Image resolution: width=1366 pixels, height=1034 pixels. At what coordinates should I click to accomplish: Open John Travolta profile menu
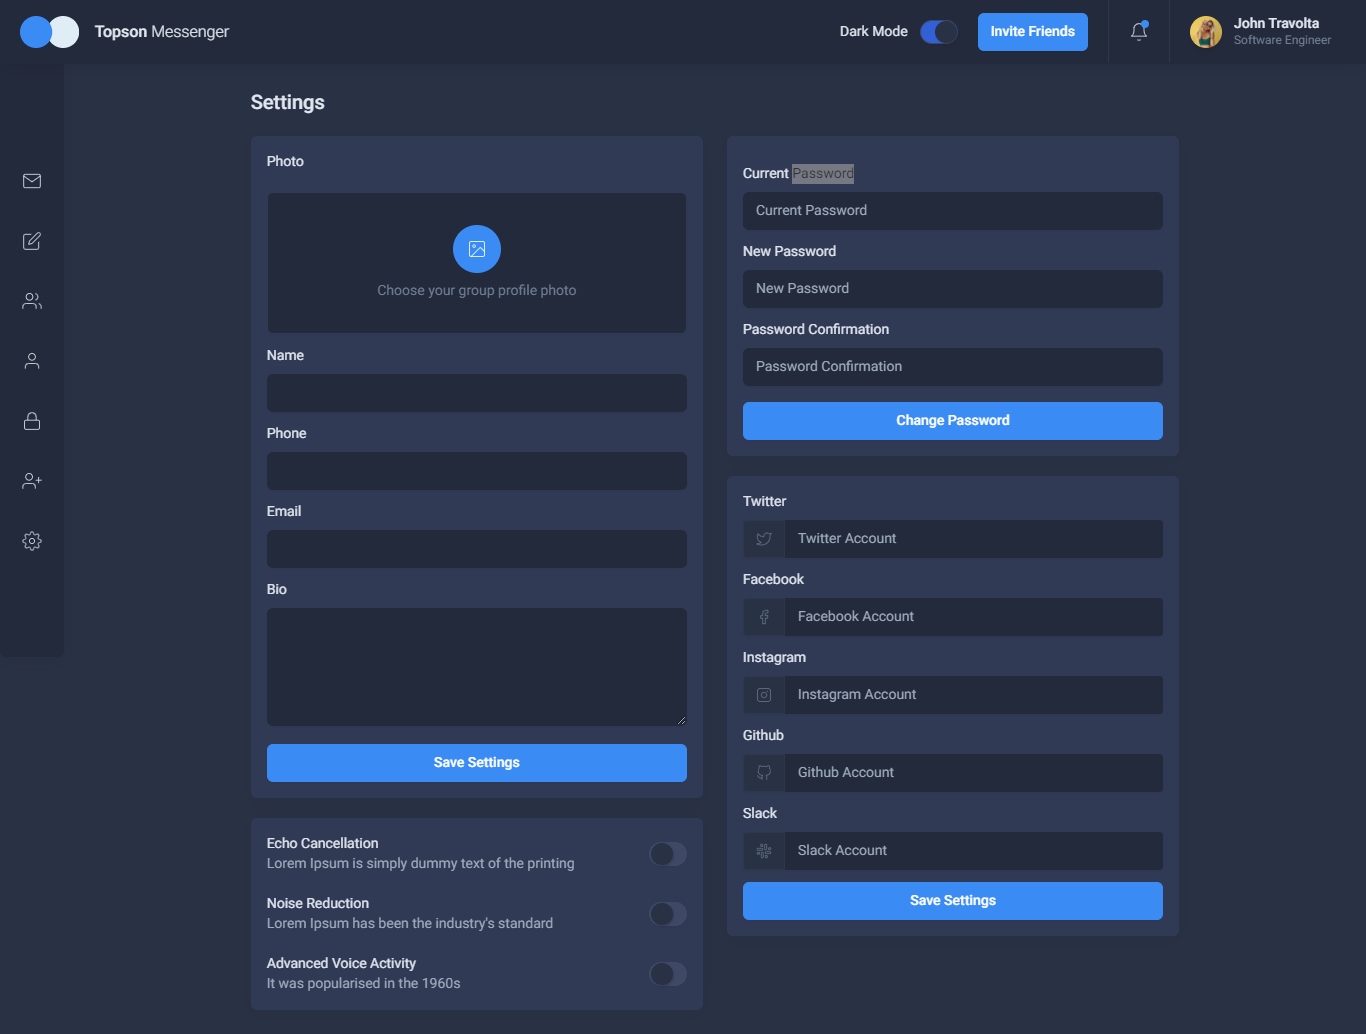point(1261,32)
